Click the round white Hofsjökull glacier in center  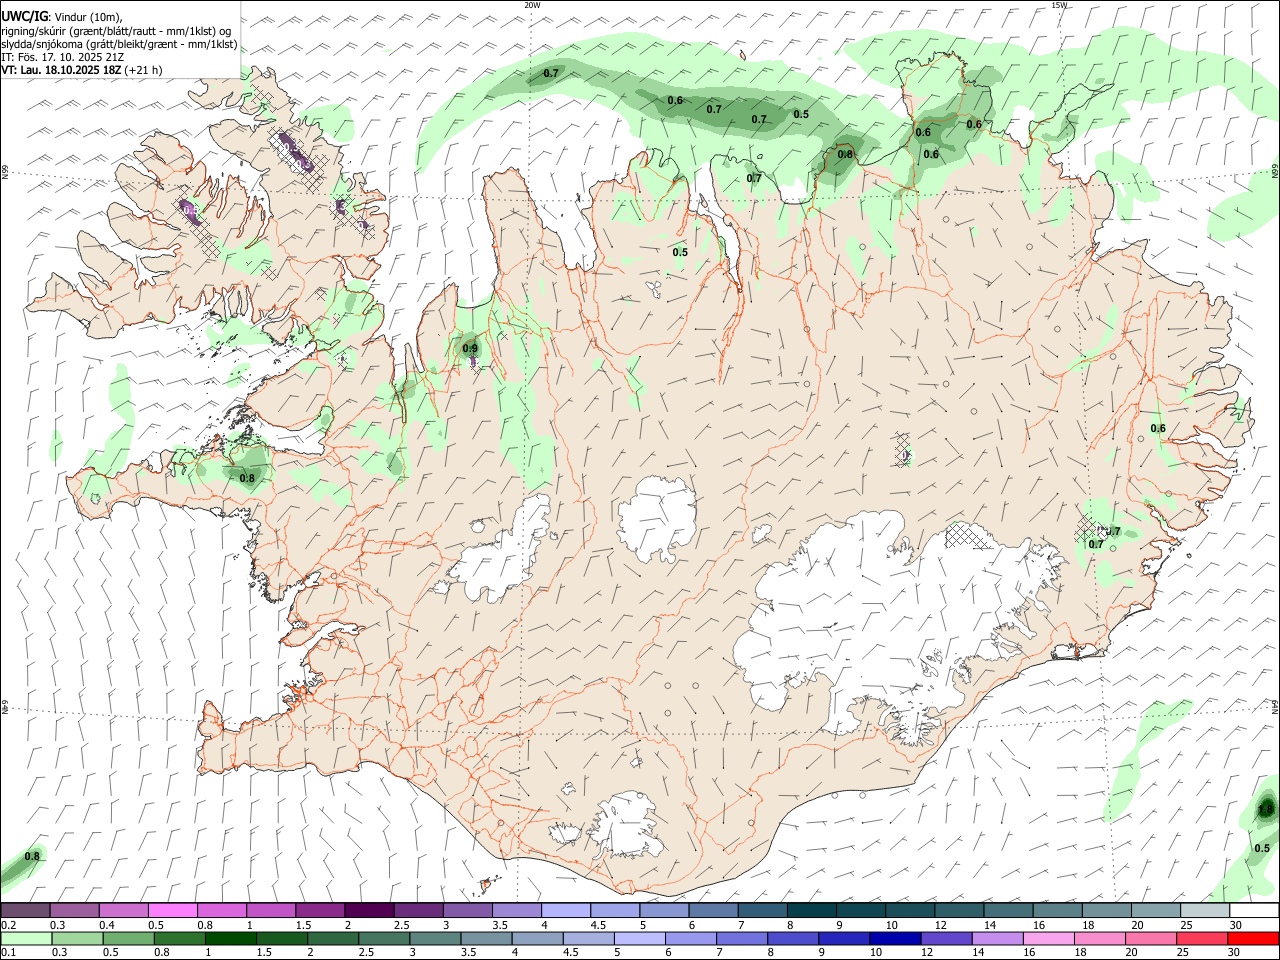point(657,518)
